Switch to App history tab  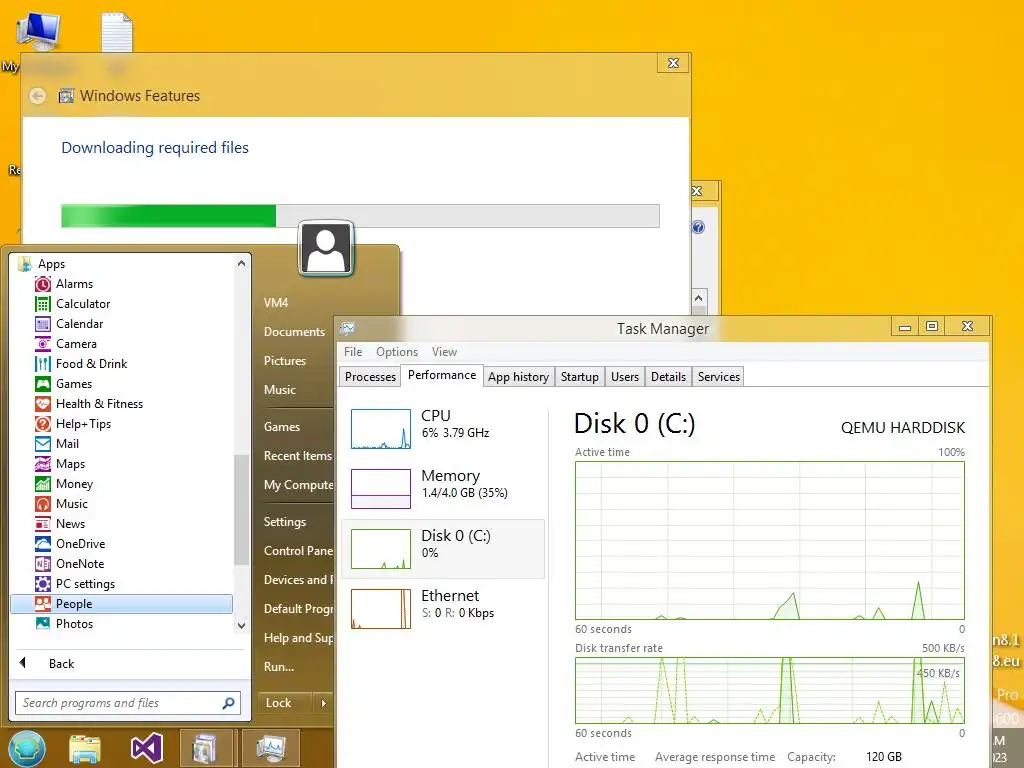(x=519, y=377)
